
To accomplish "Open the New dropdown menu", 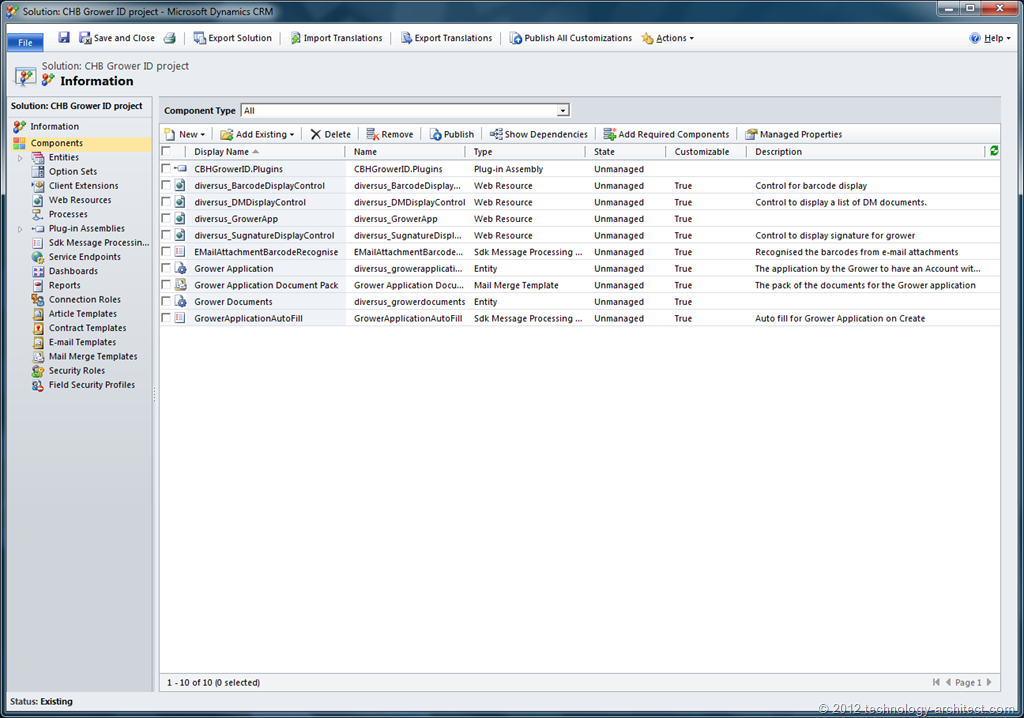I will click(185, 134).
